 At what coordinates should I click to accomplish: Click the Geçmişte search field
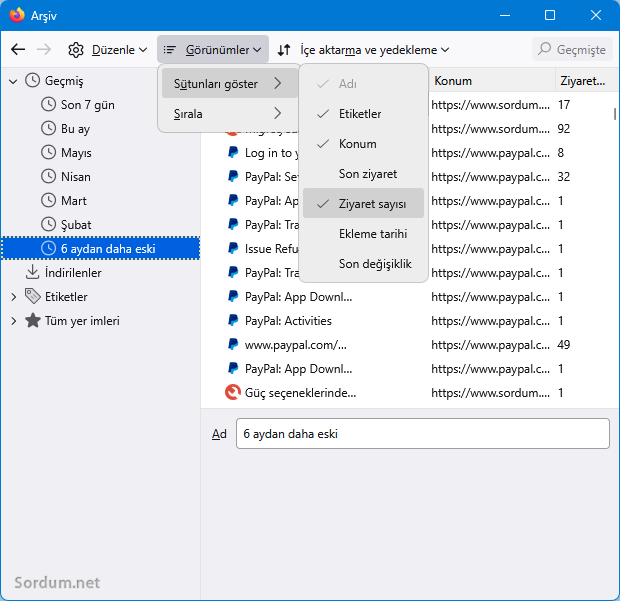coord(572,49)
